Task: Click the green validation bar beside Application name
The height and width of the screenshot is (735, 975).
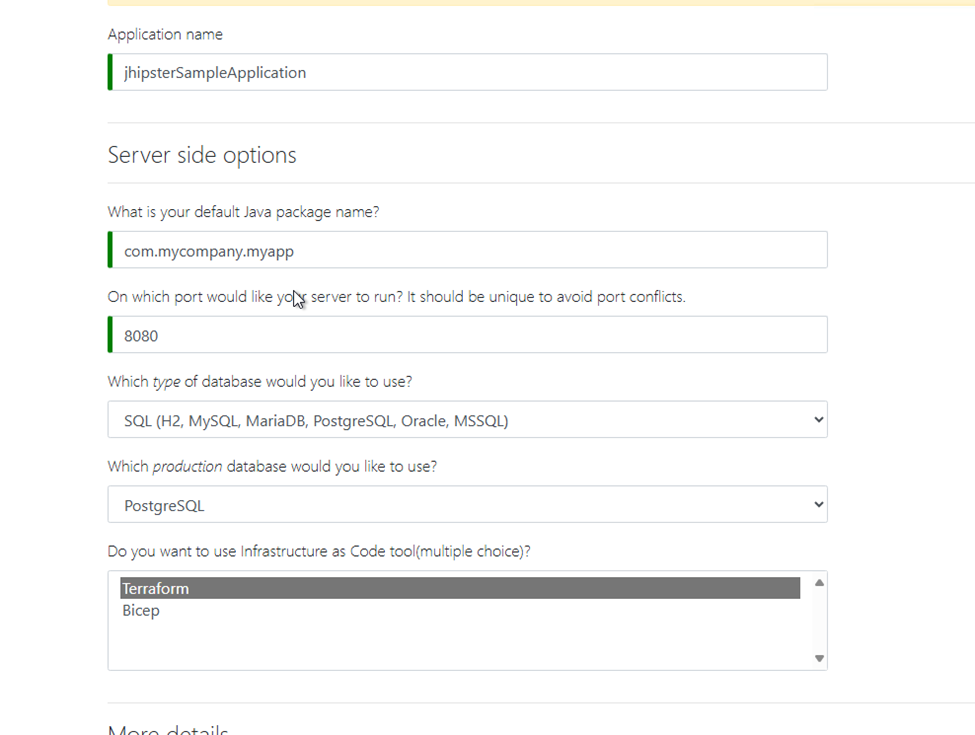Action: [110, 72]
